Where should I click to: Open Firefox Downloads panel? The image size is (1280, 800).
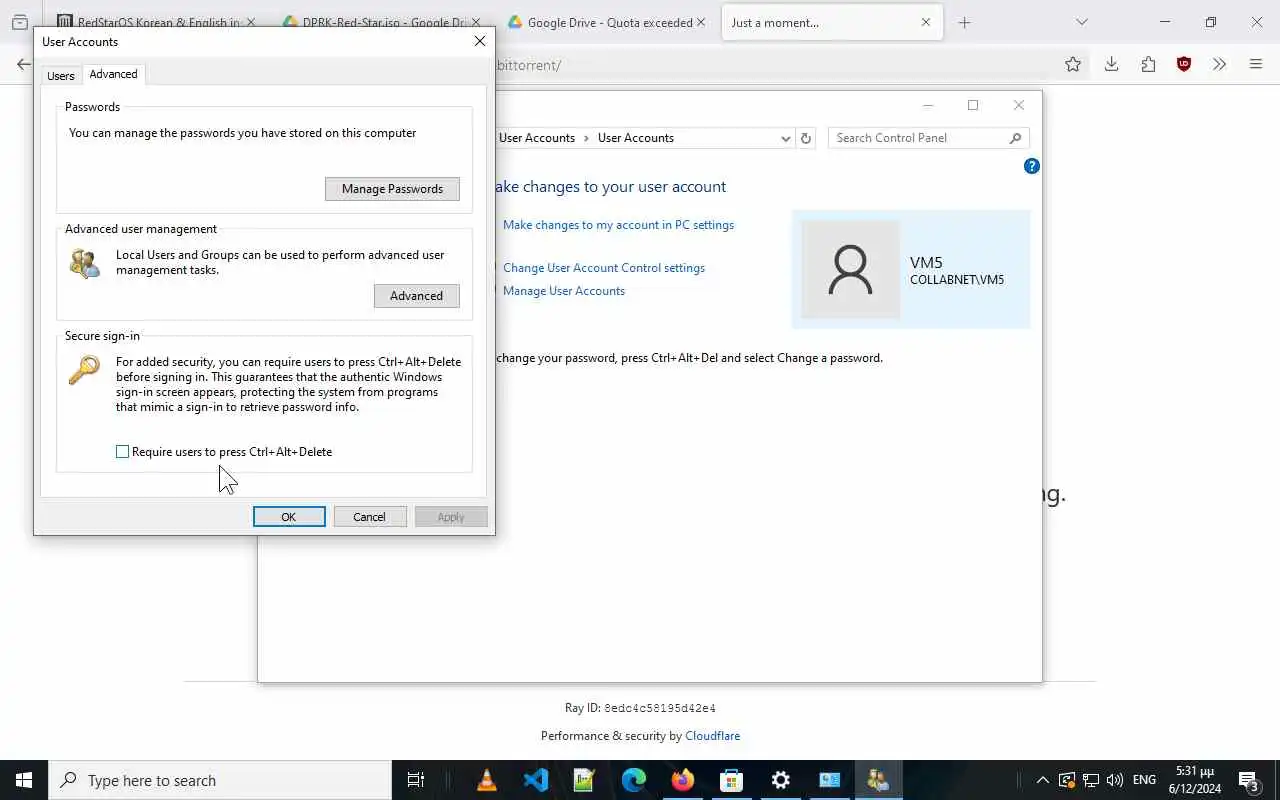click(1111, 64)
